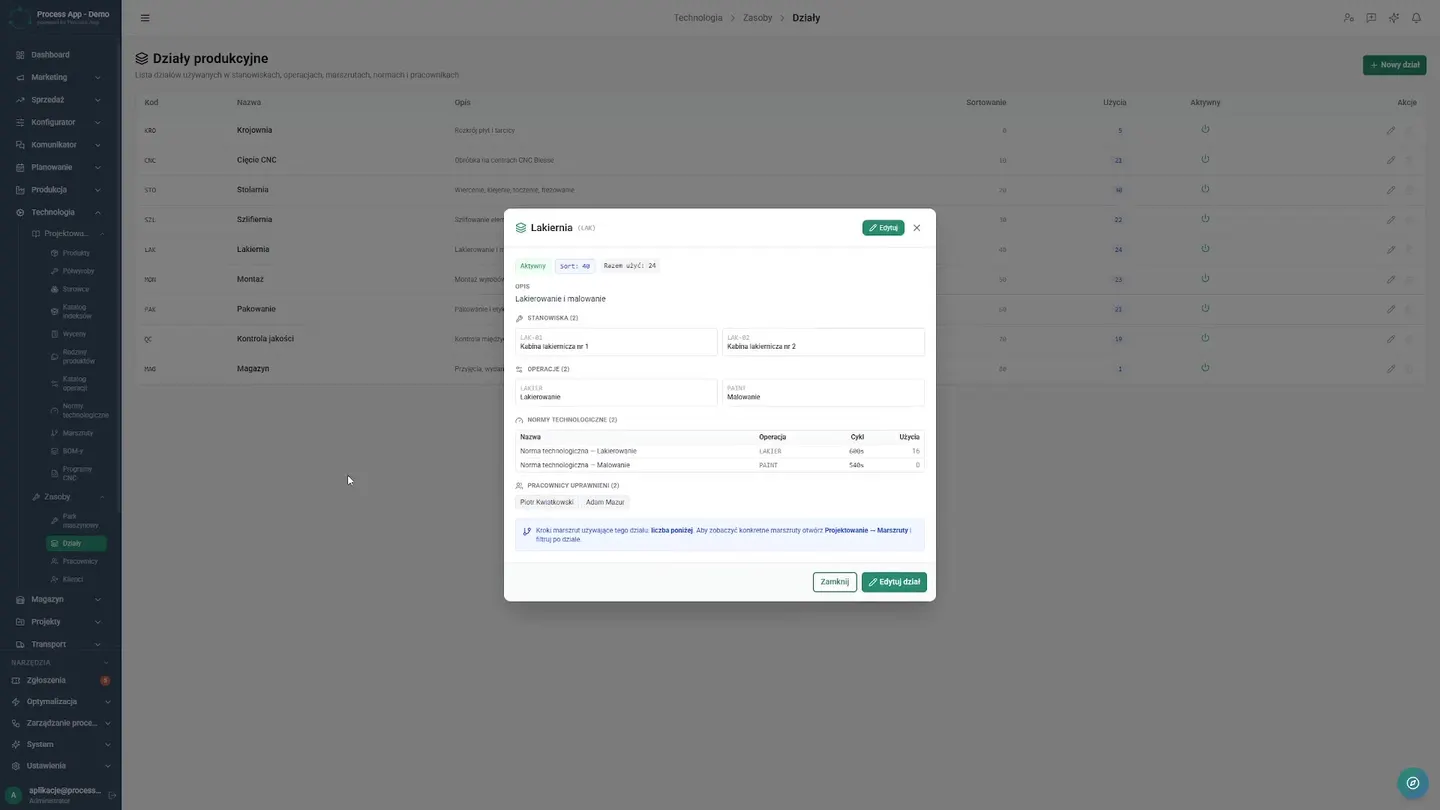
Task: Expand the Produkcja sidebar section
Action: pos(60,190)
